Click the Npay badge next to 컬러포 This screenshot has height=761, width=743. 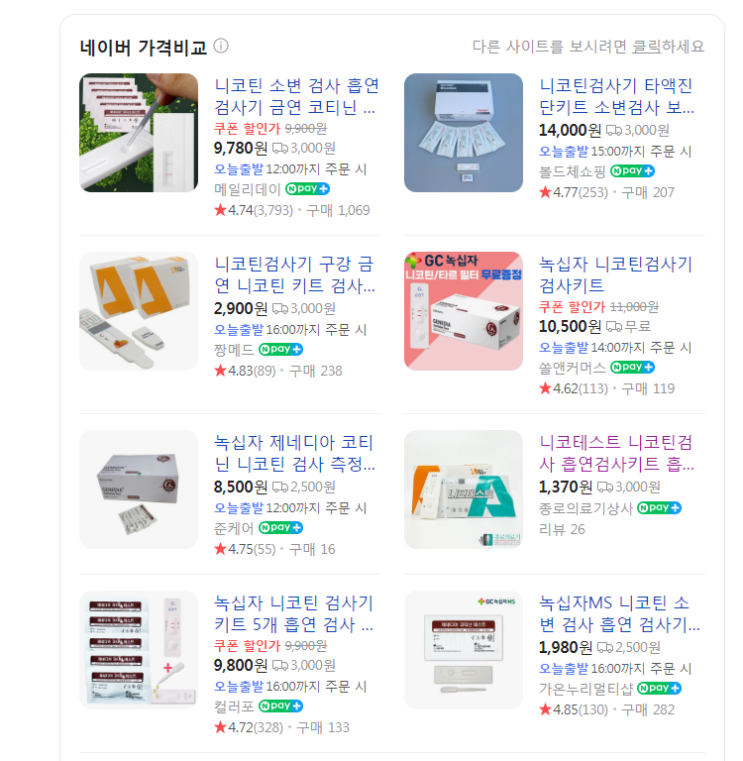point(281,706)
